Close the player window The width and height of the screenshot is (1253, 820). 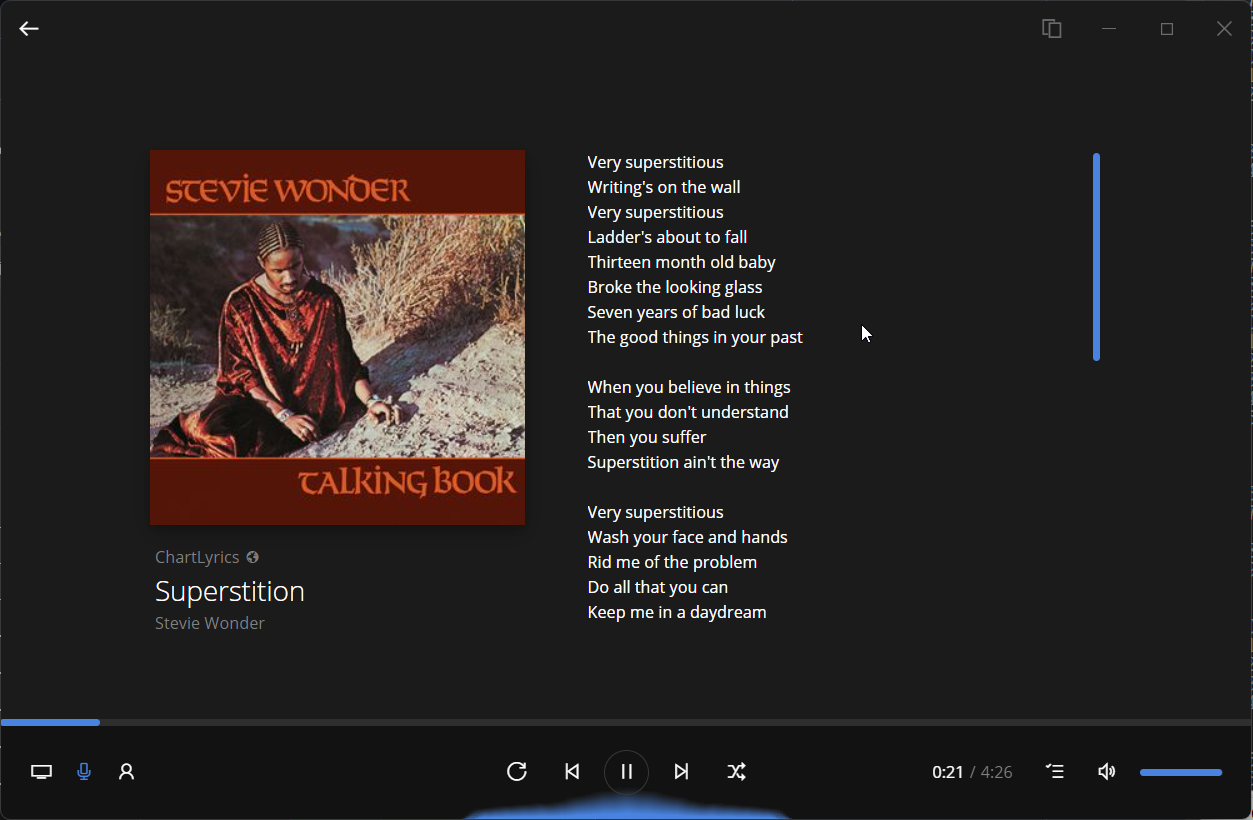coord(1224,29)
